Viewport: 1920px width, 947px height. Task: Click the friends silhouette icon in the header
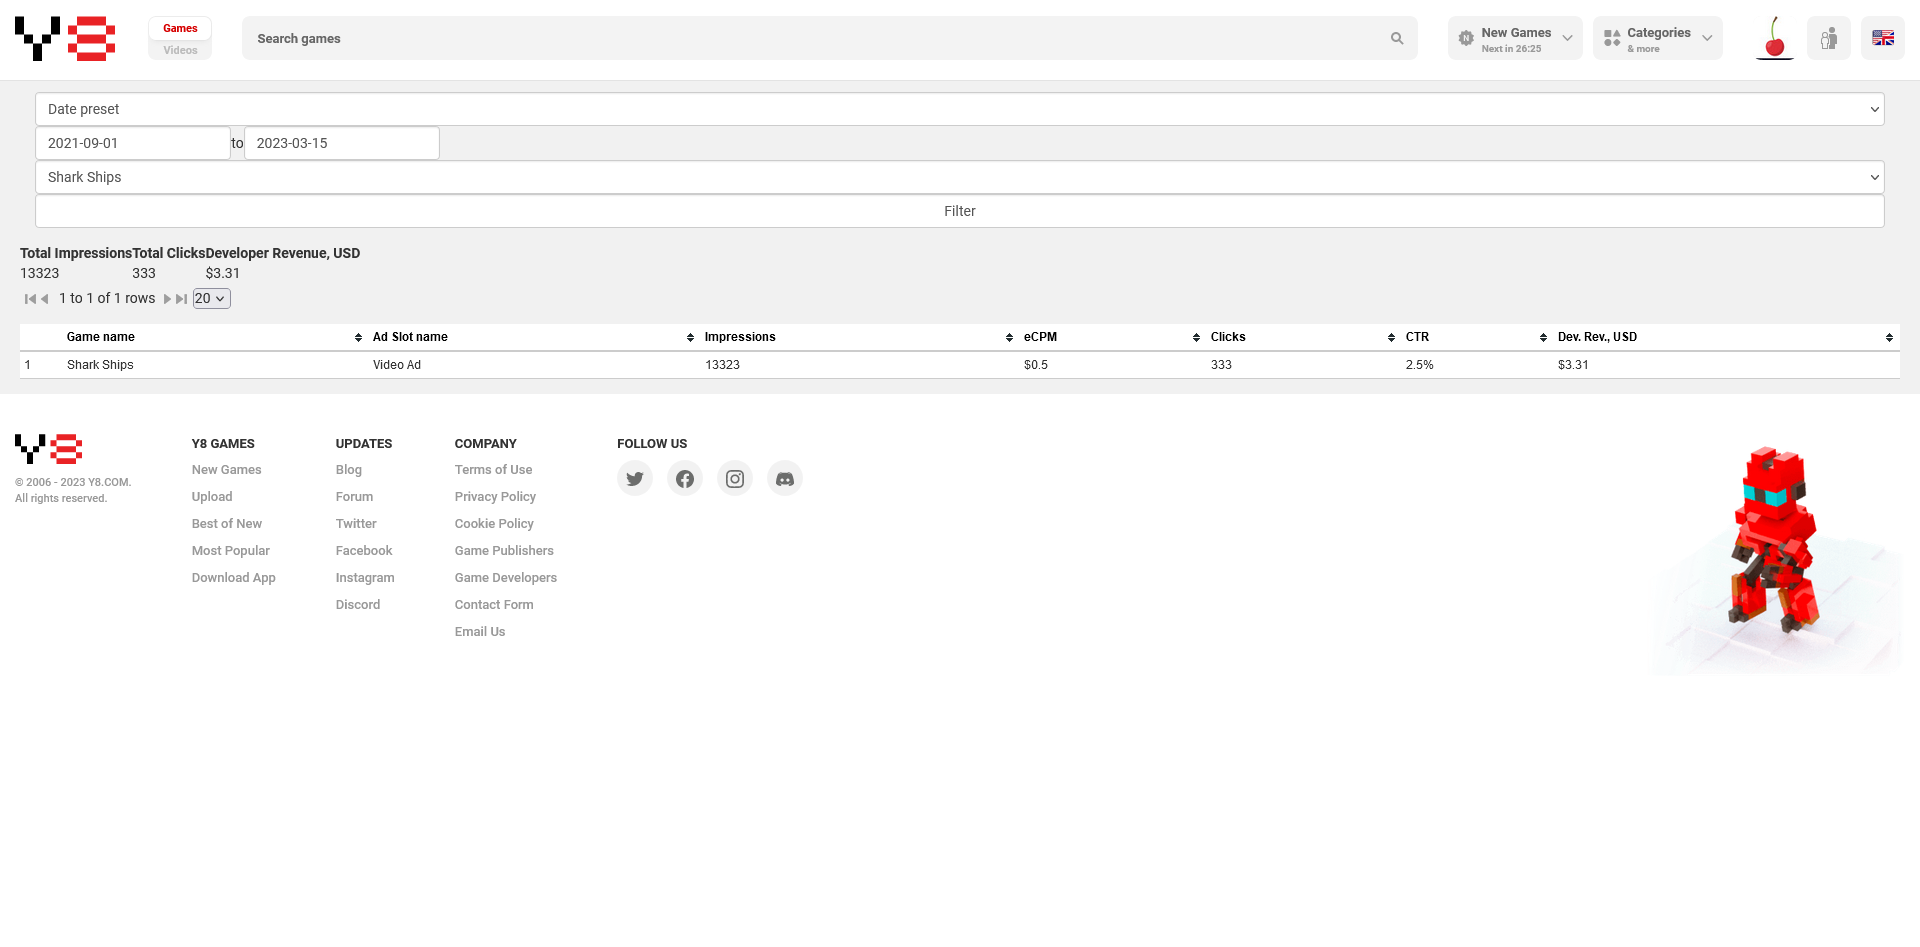tap(1829, 38)
